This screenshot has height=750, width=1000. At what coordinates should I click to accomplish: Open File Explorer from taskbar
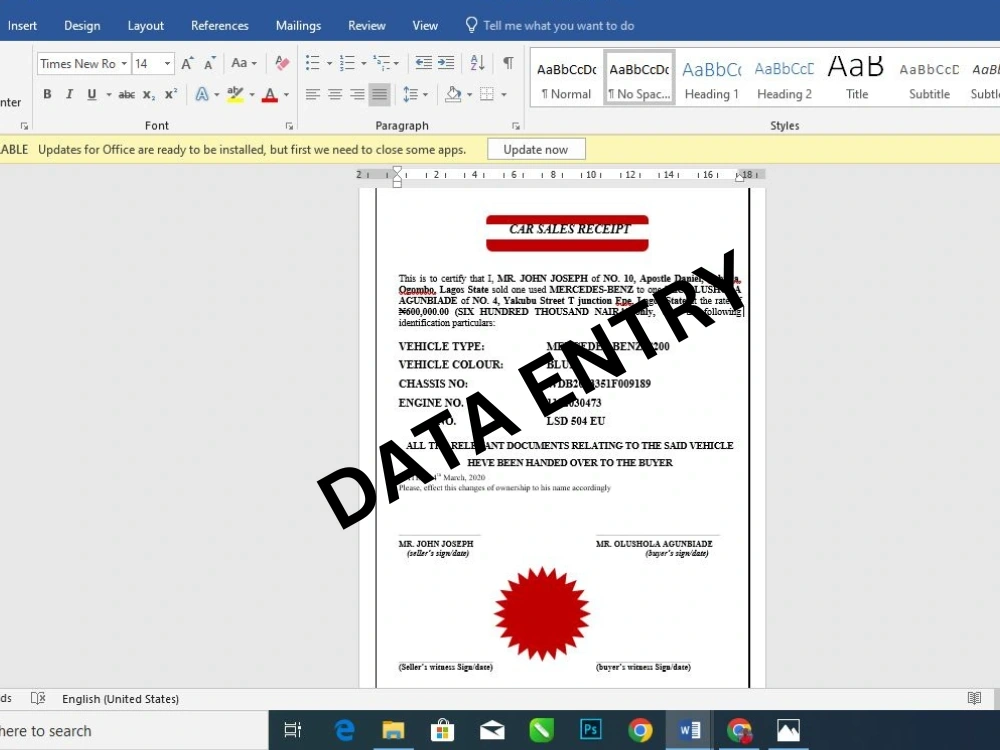pos(393,730)
